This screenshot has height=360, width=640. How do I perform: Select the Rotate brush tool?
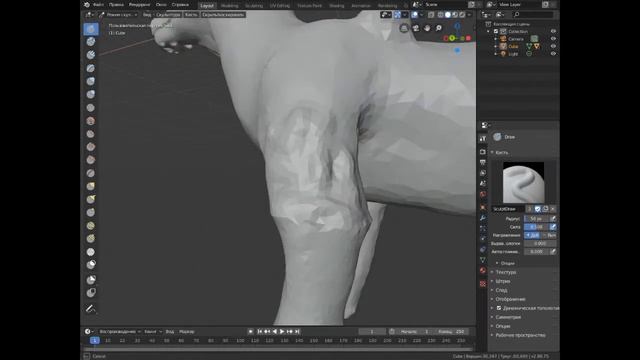coord(91,238)
